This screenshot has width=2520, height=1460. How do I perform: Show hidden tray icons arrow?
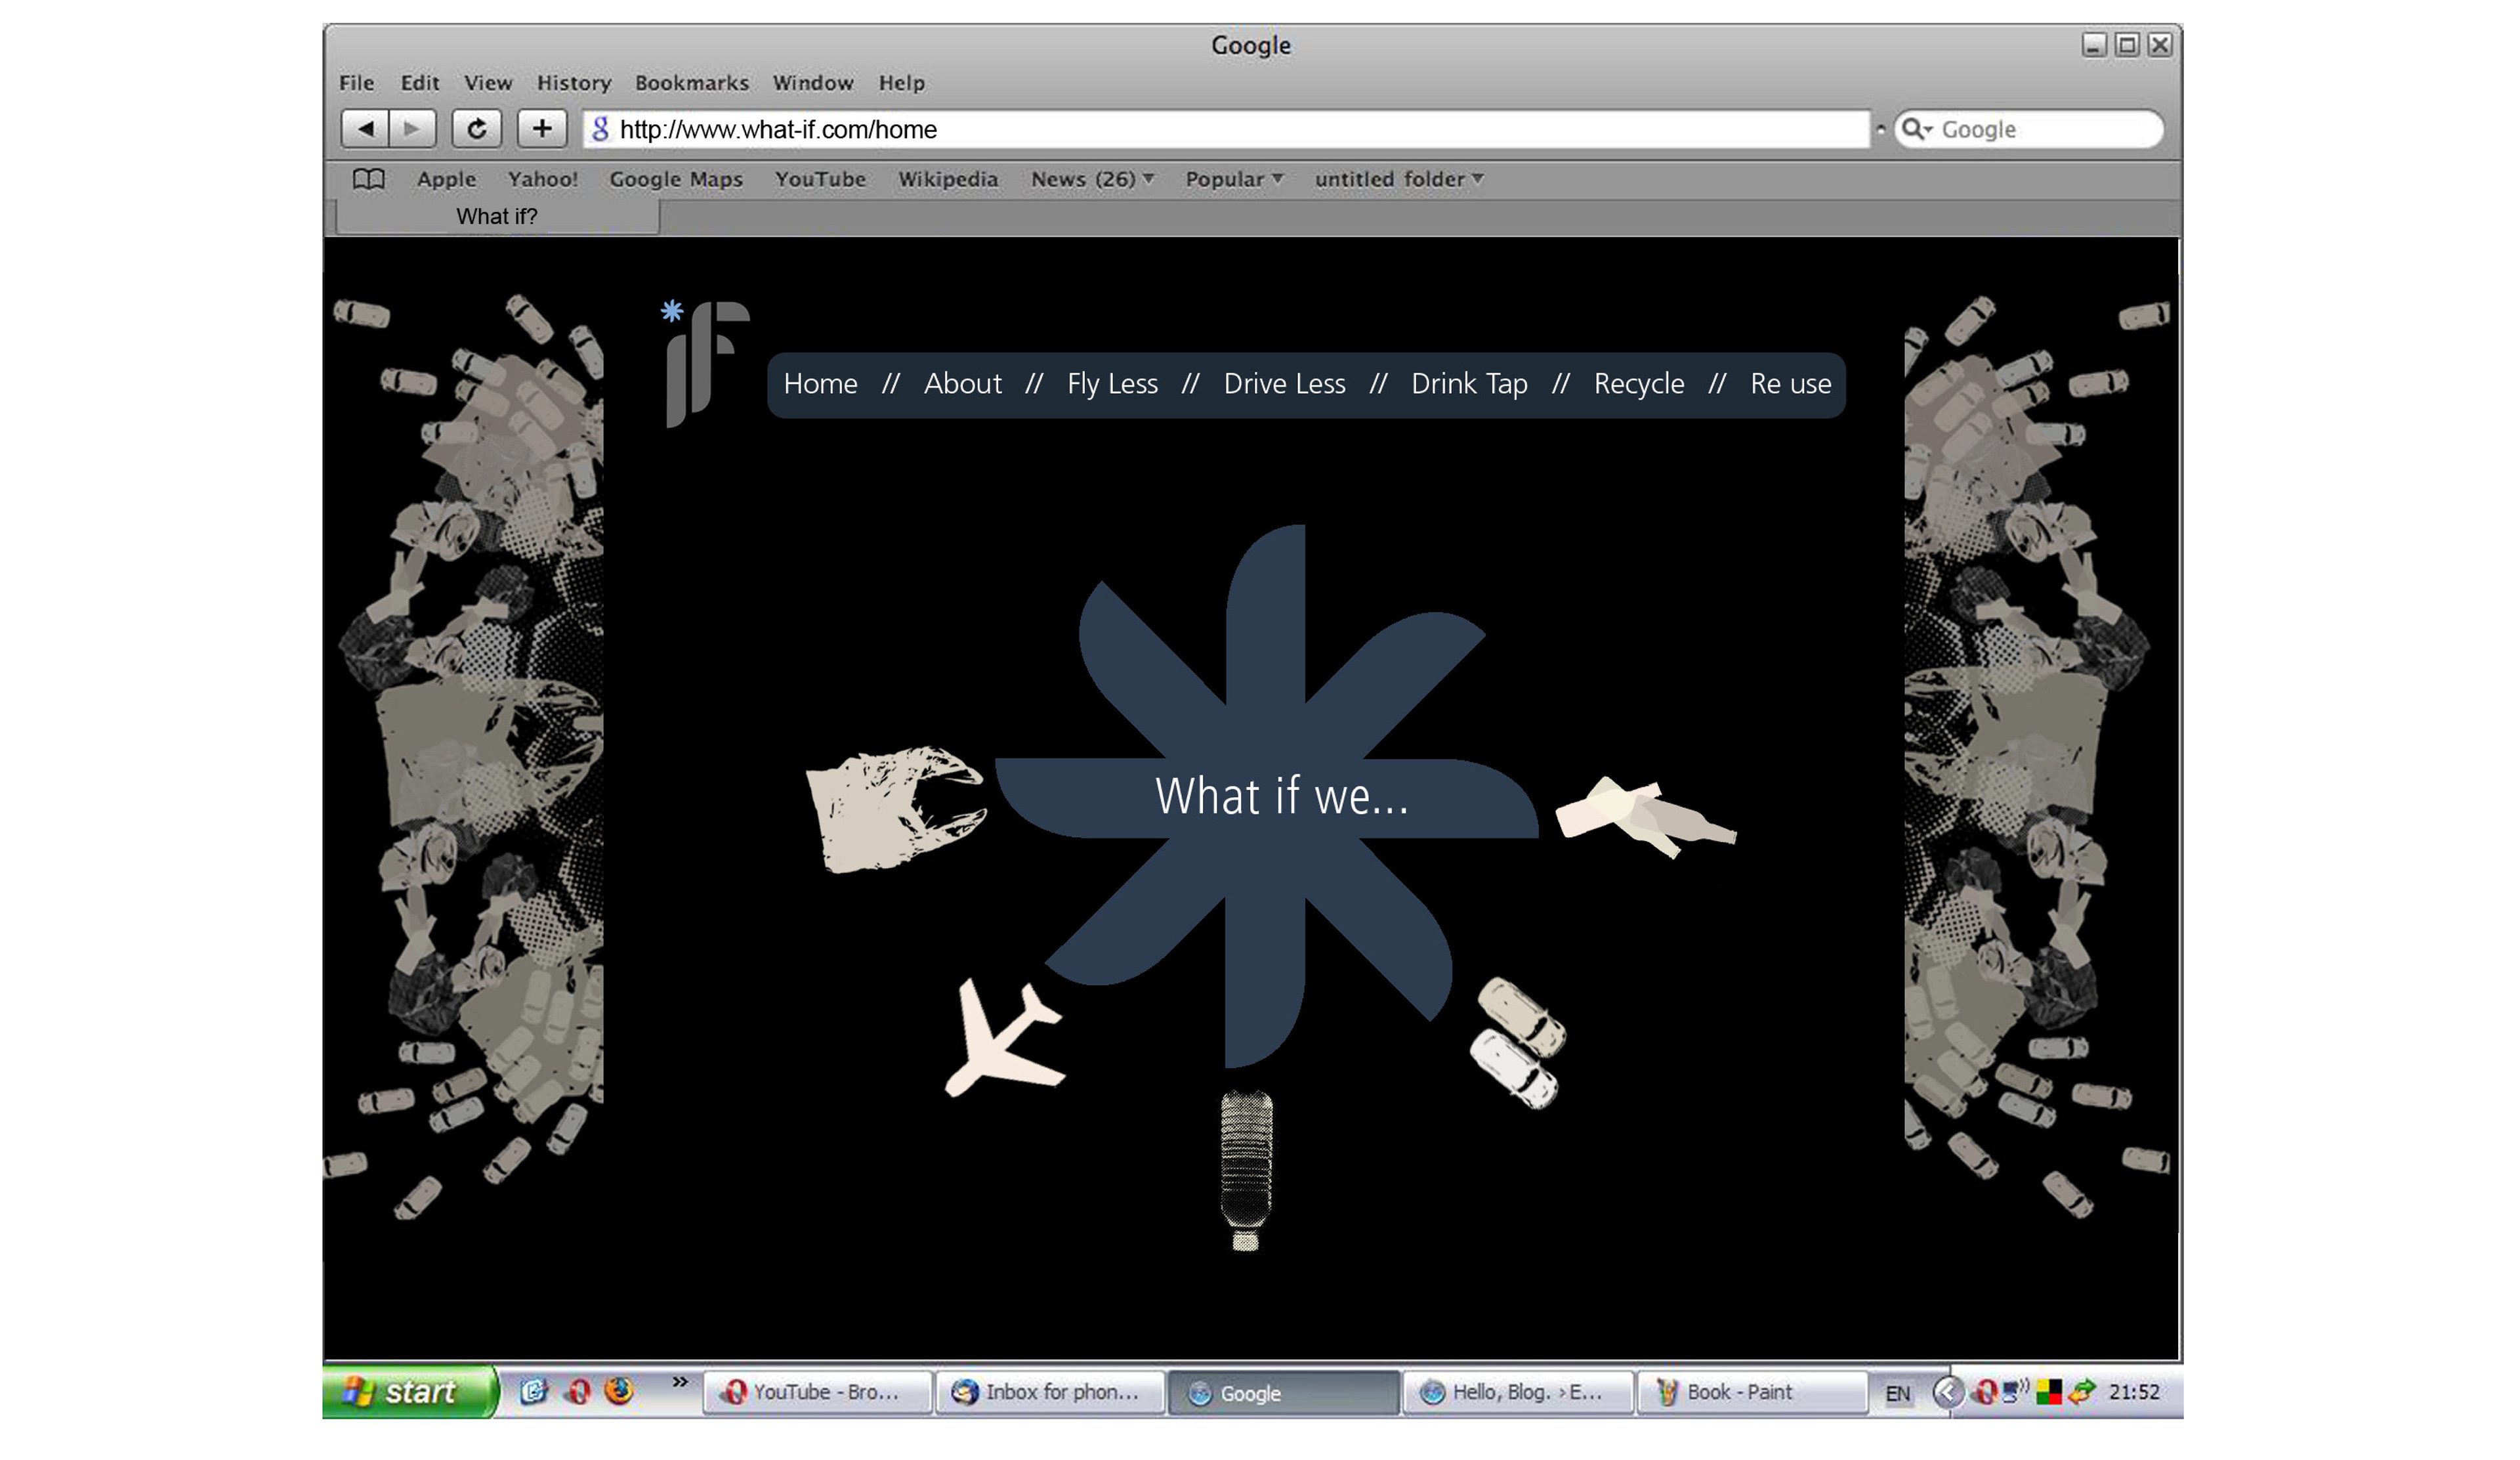(1948, 1392)
